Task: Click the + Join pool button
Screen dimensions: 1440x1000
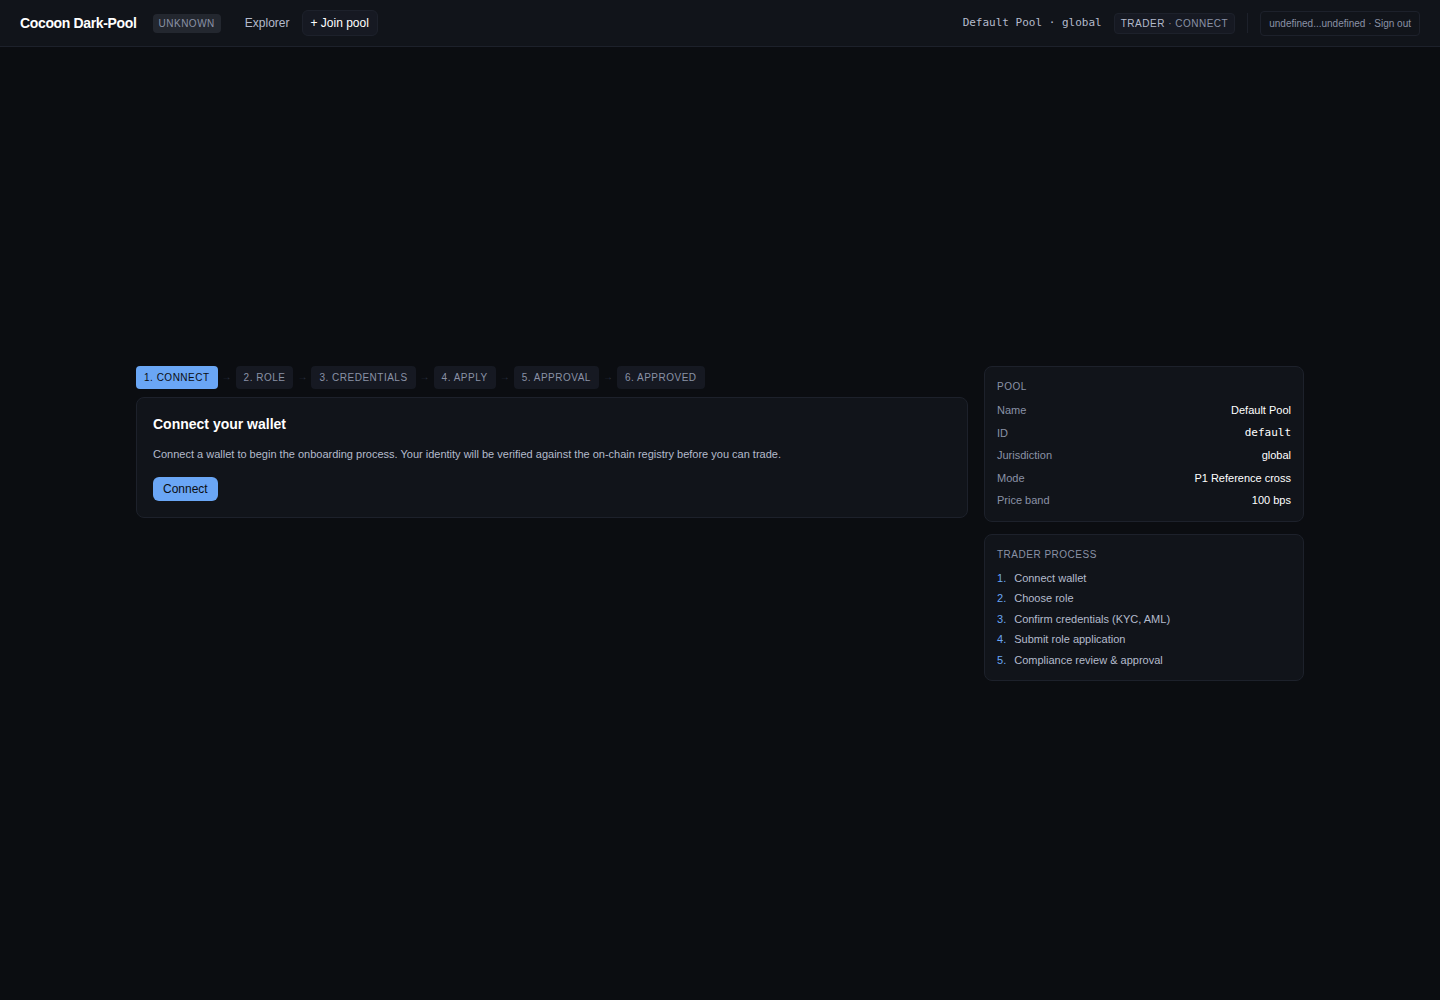Action: (x=340, y=23)
